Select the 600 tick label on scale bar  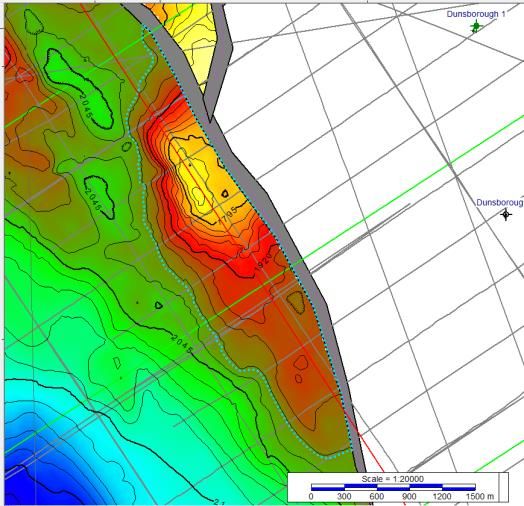(x=376, y=496)
